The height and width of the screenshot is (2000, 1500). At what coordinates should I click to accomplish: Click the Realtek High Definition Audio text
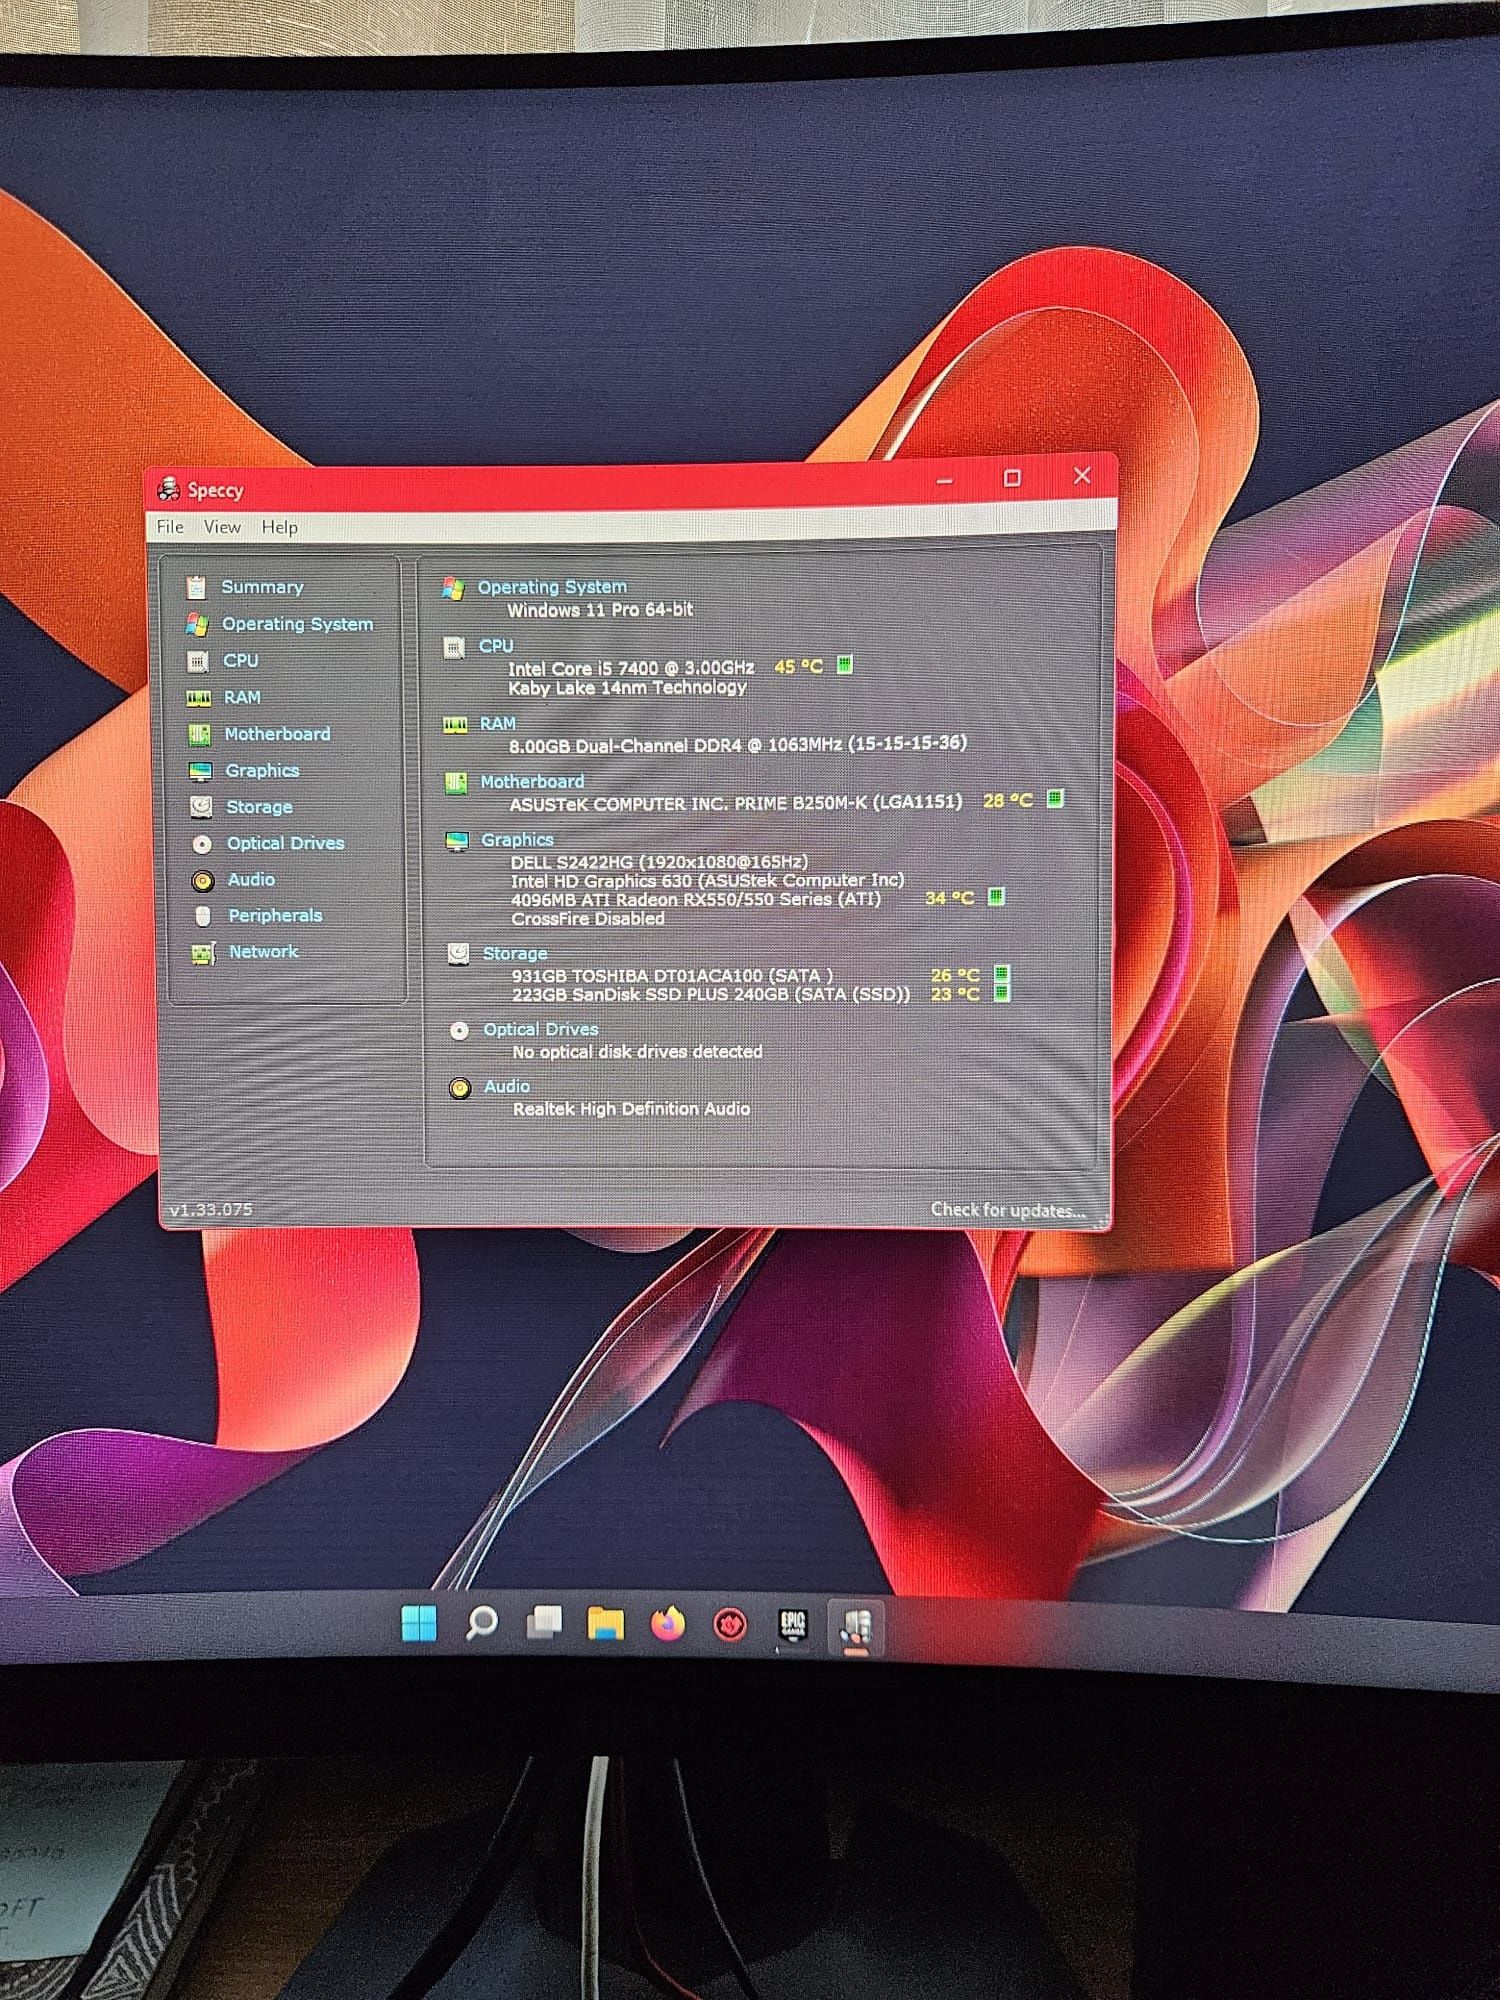coord(631,1109)
